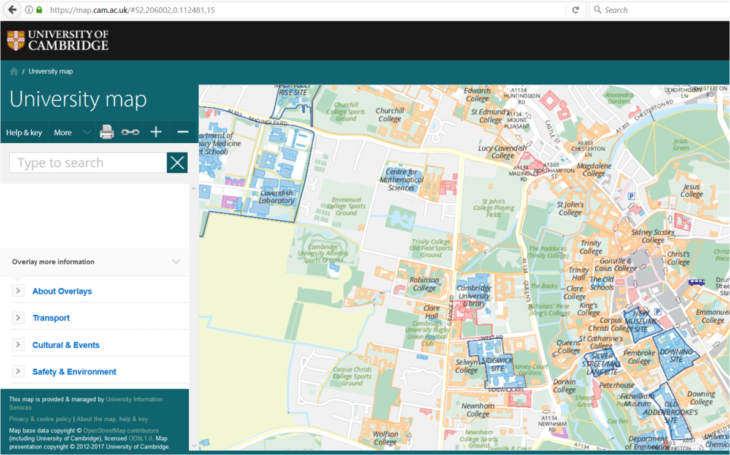
Task: Collapse the Overlay more information section
Action: pos(176,262)
